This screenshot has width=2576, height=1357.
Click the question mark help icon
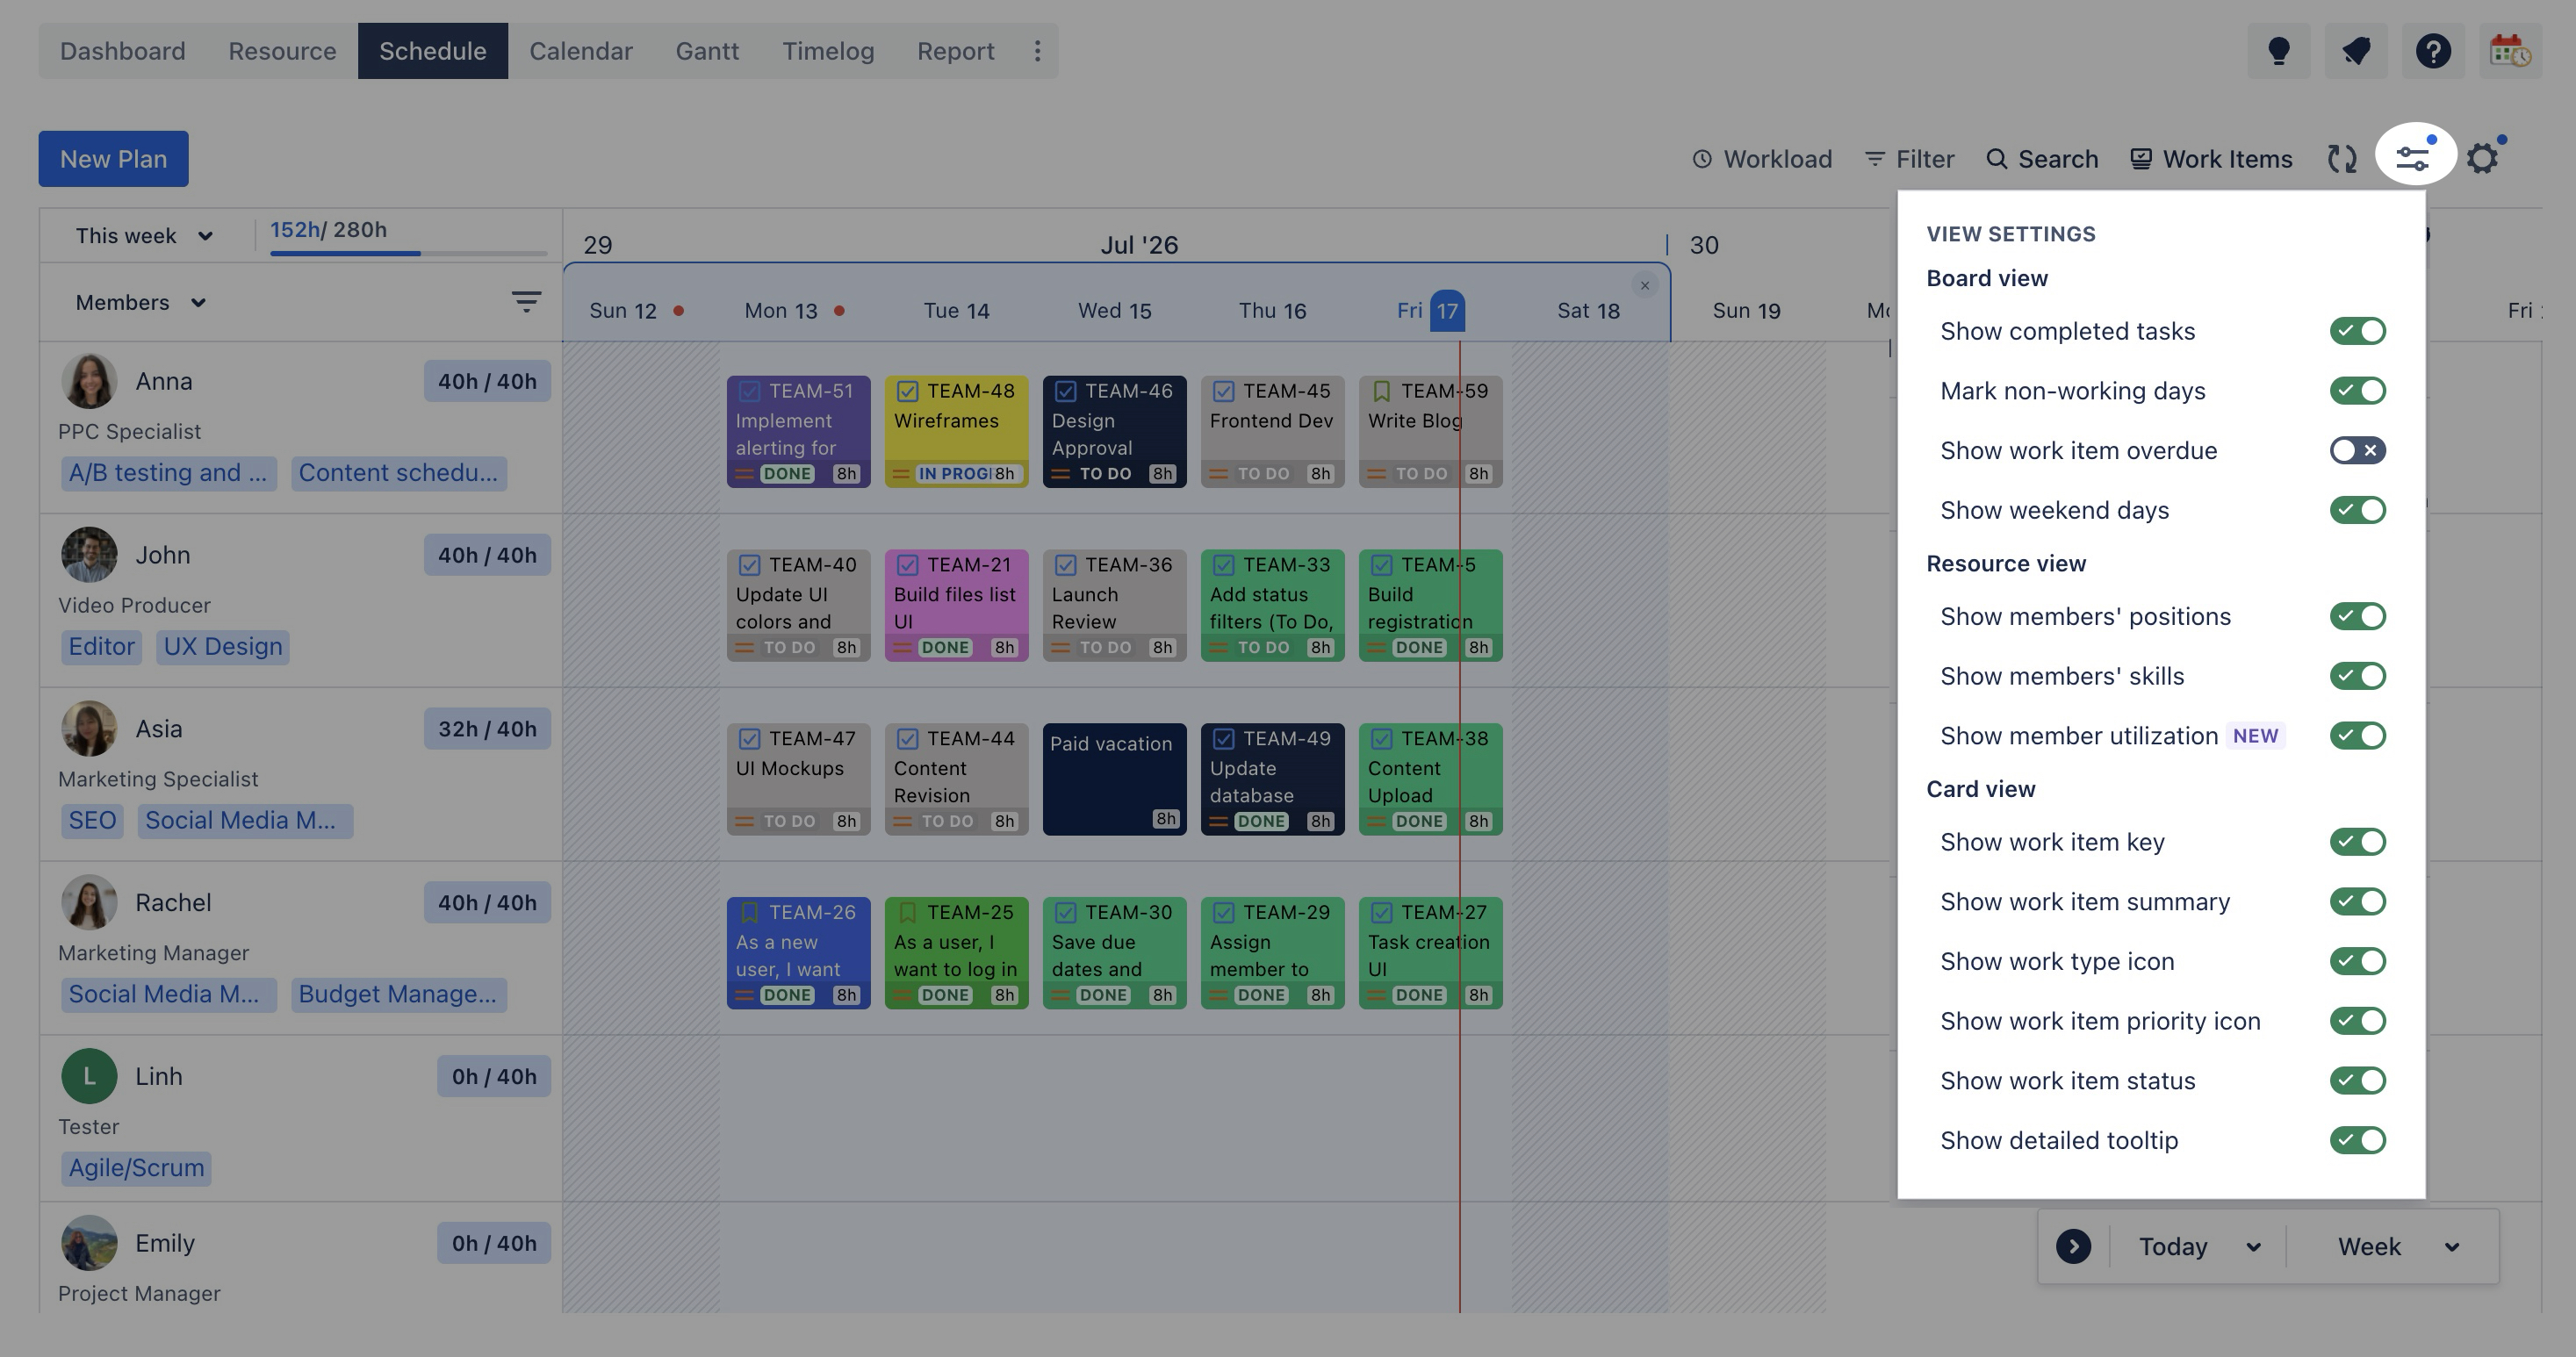(x=2433, y=51)
